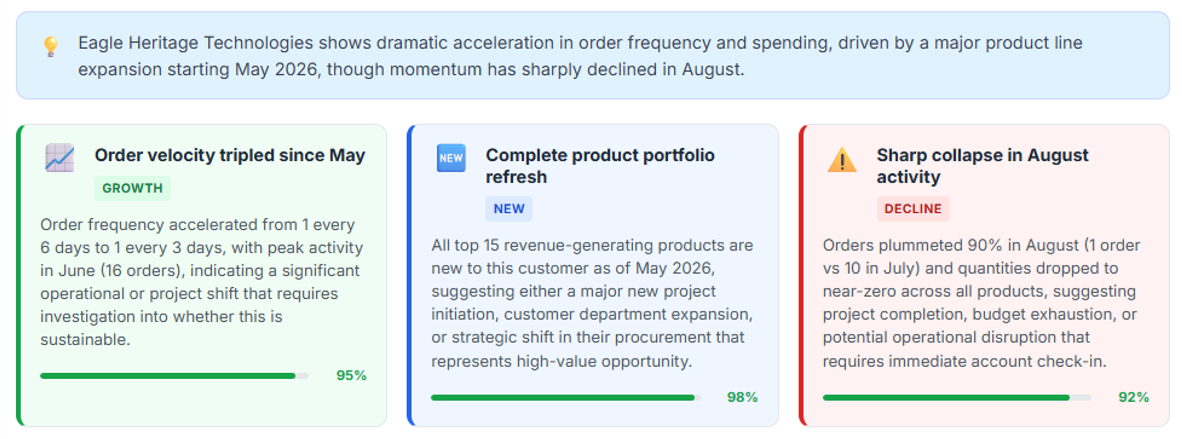Click the blue NEW icon on the second card
This screenshot has width=1182, height=439.
click(x=451, y=158)
